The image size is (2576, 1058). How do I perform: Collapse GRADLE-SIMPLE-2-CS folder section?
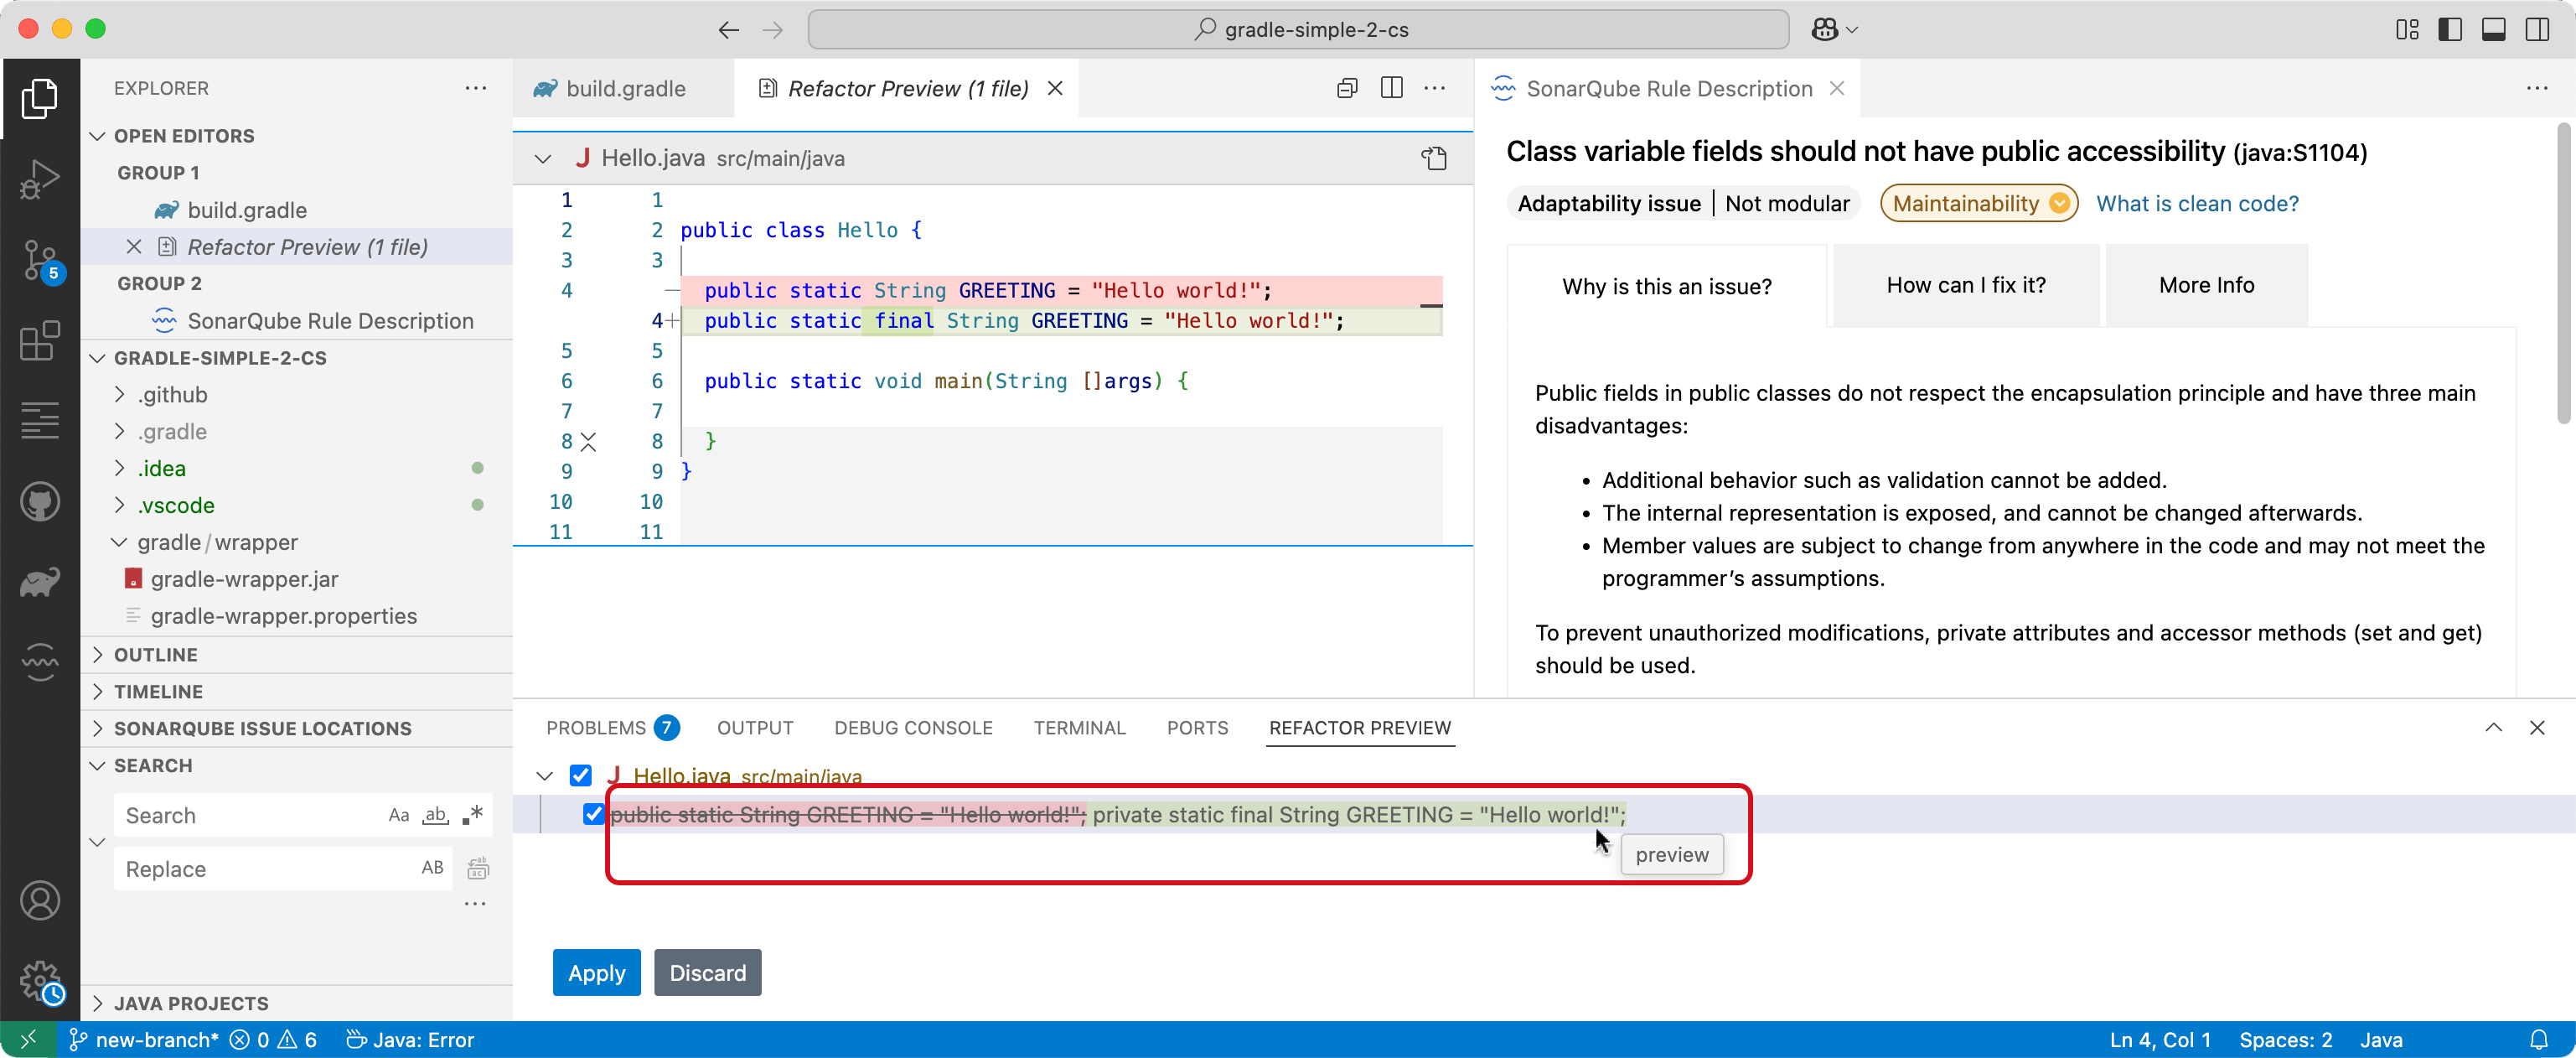[x=97, y=358]
